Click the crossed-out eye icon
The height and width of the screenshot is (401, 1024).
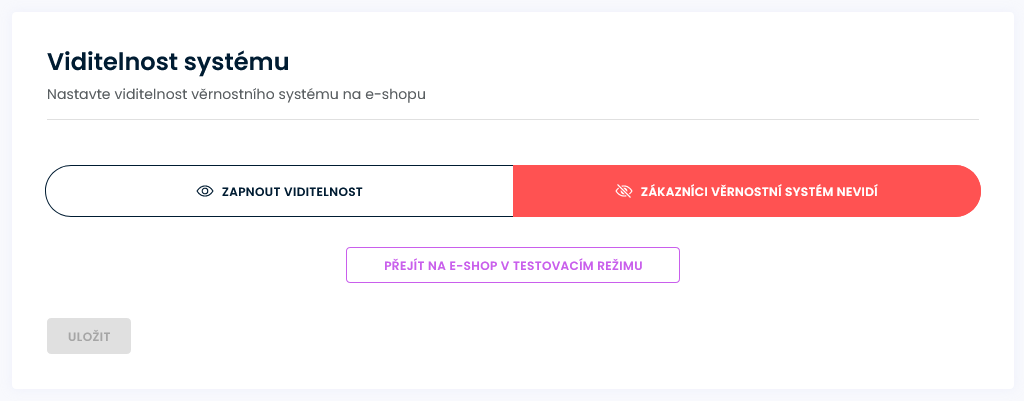click(625, 191)
